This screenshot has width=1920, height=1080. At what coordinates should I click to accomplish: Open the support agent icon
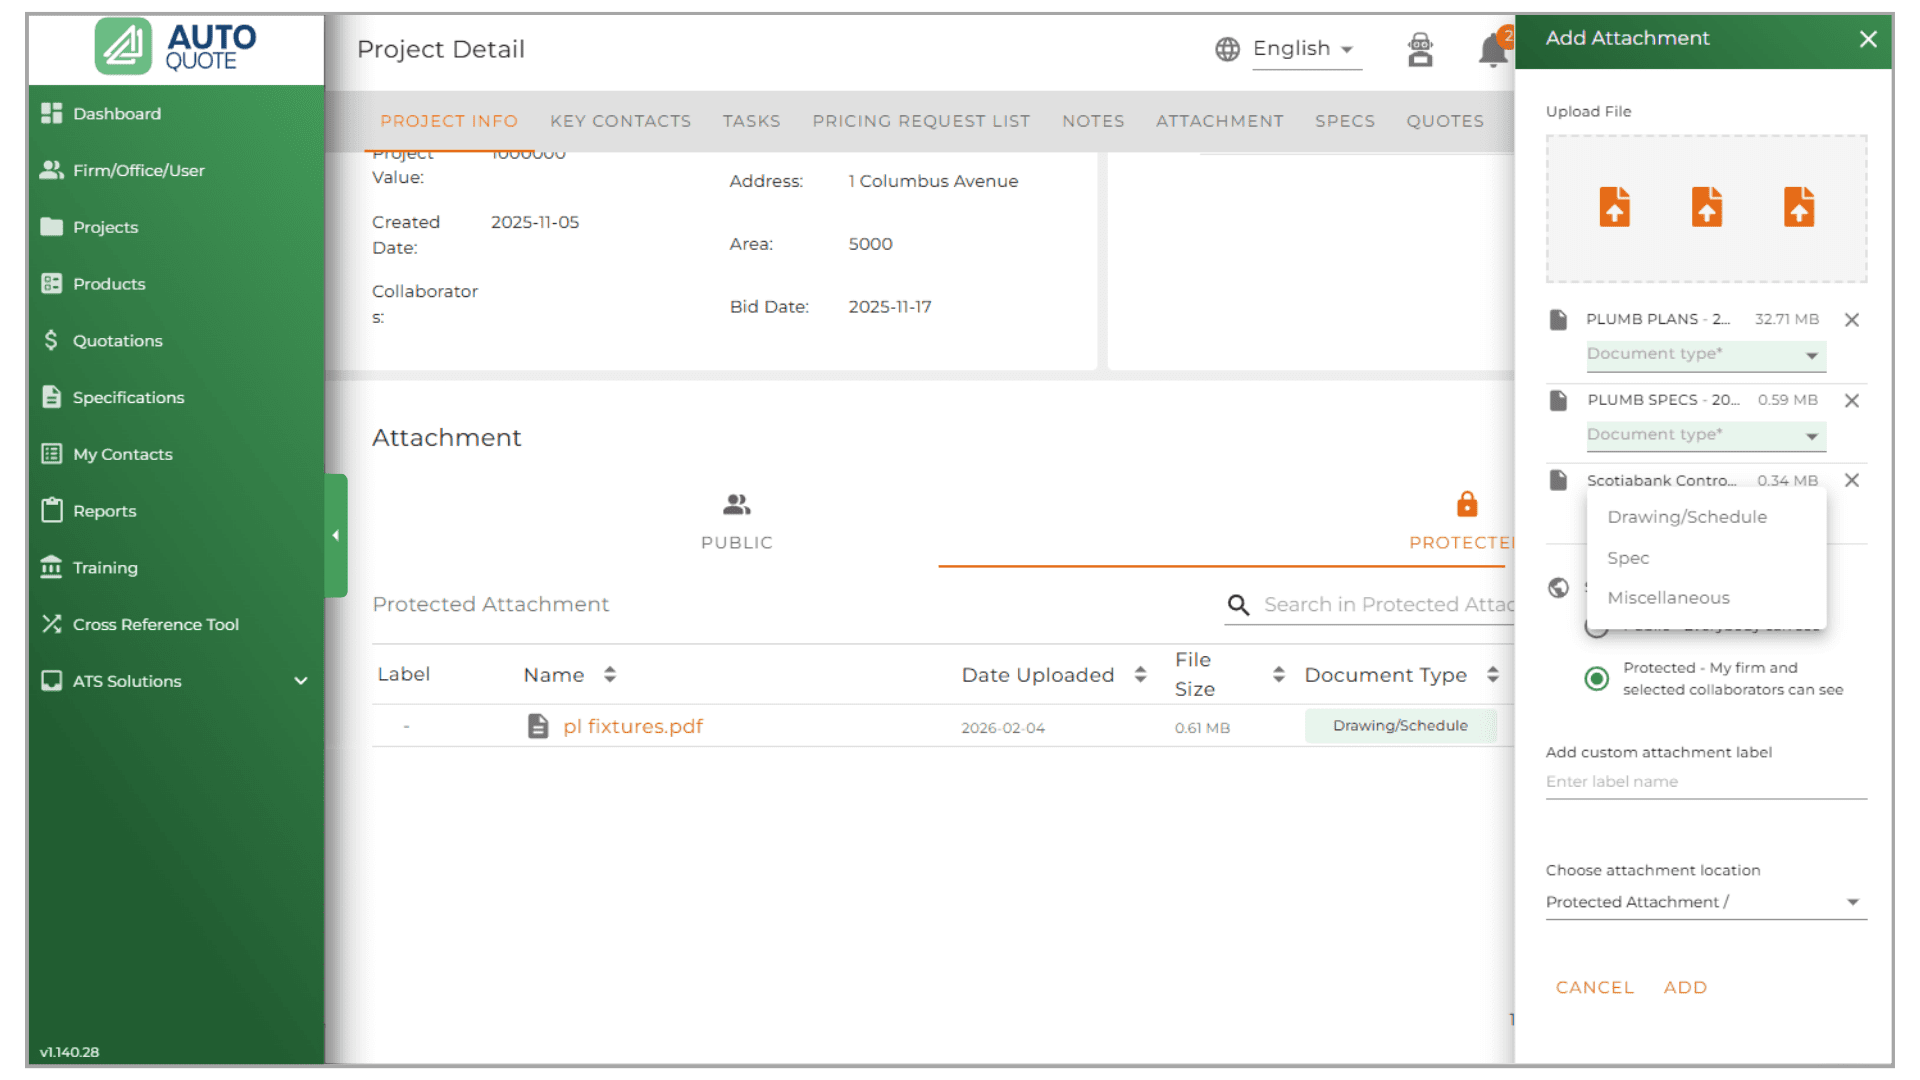[x=1420, y=49]
